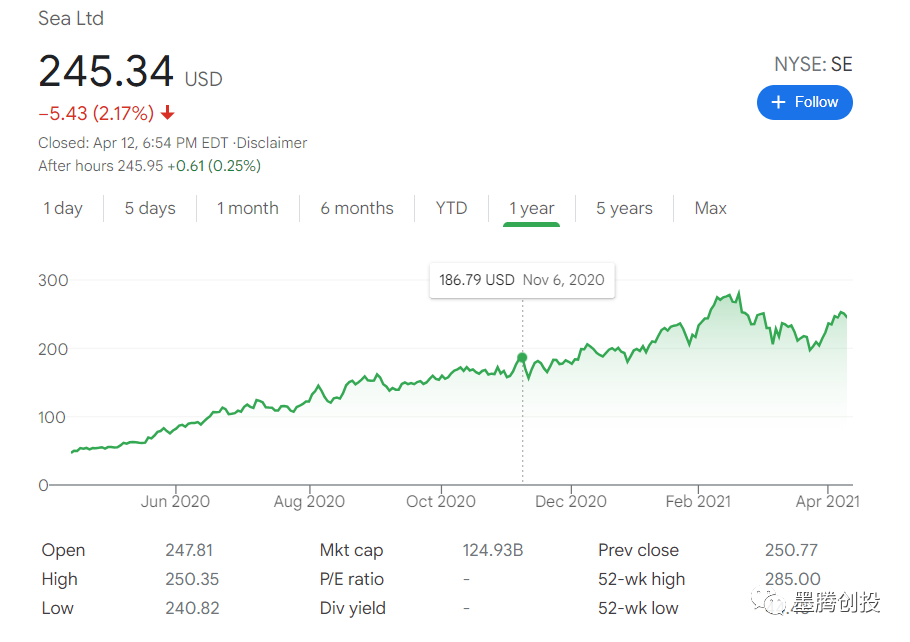Viewport: 910px width, 642px height.
Task: Switch to the 1 day tab
Action: (x=63, y=208)
